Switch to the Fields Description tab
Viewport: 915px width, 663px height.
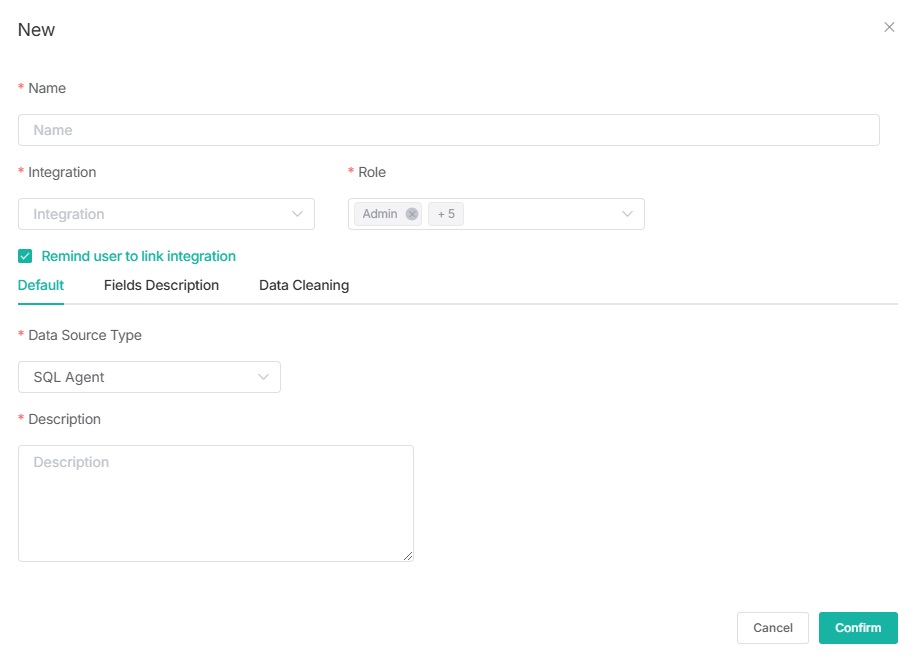click(x=161, y=285)
